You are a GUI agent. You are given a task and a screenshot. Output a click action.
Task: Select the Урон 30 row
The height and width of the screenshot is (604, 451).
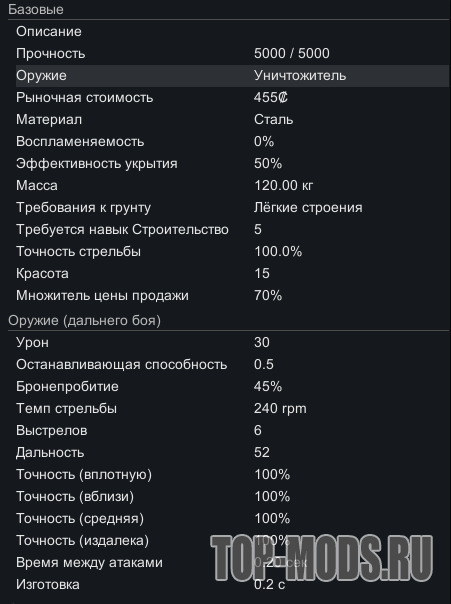(x=232, y=342)
